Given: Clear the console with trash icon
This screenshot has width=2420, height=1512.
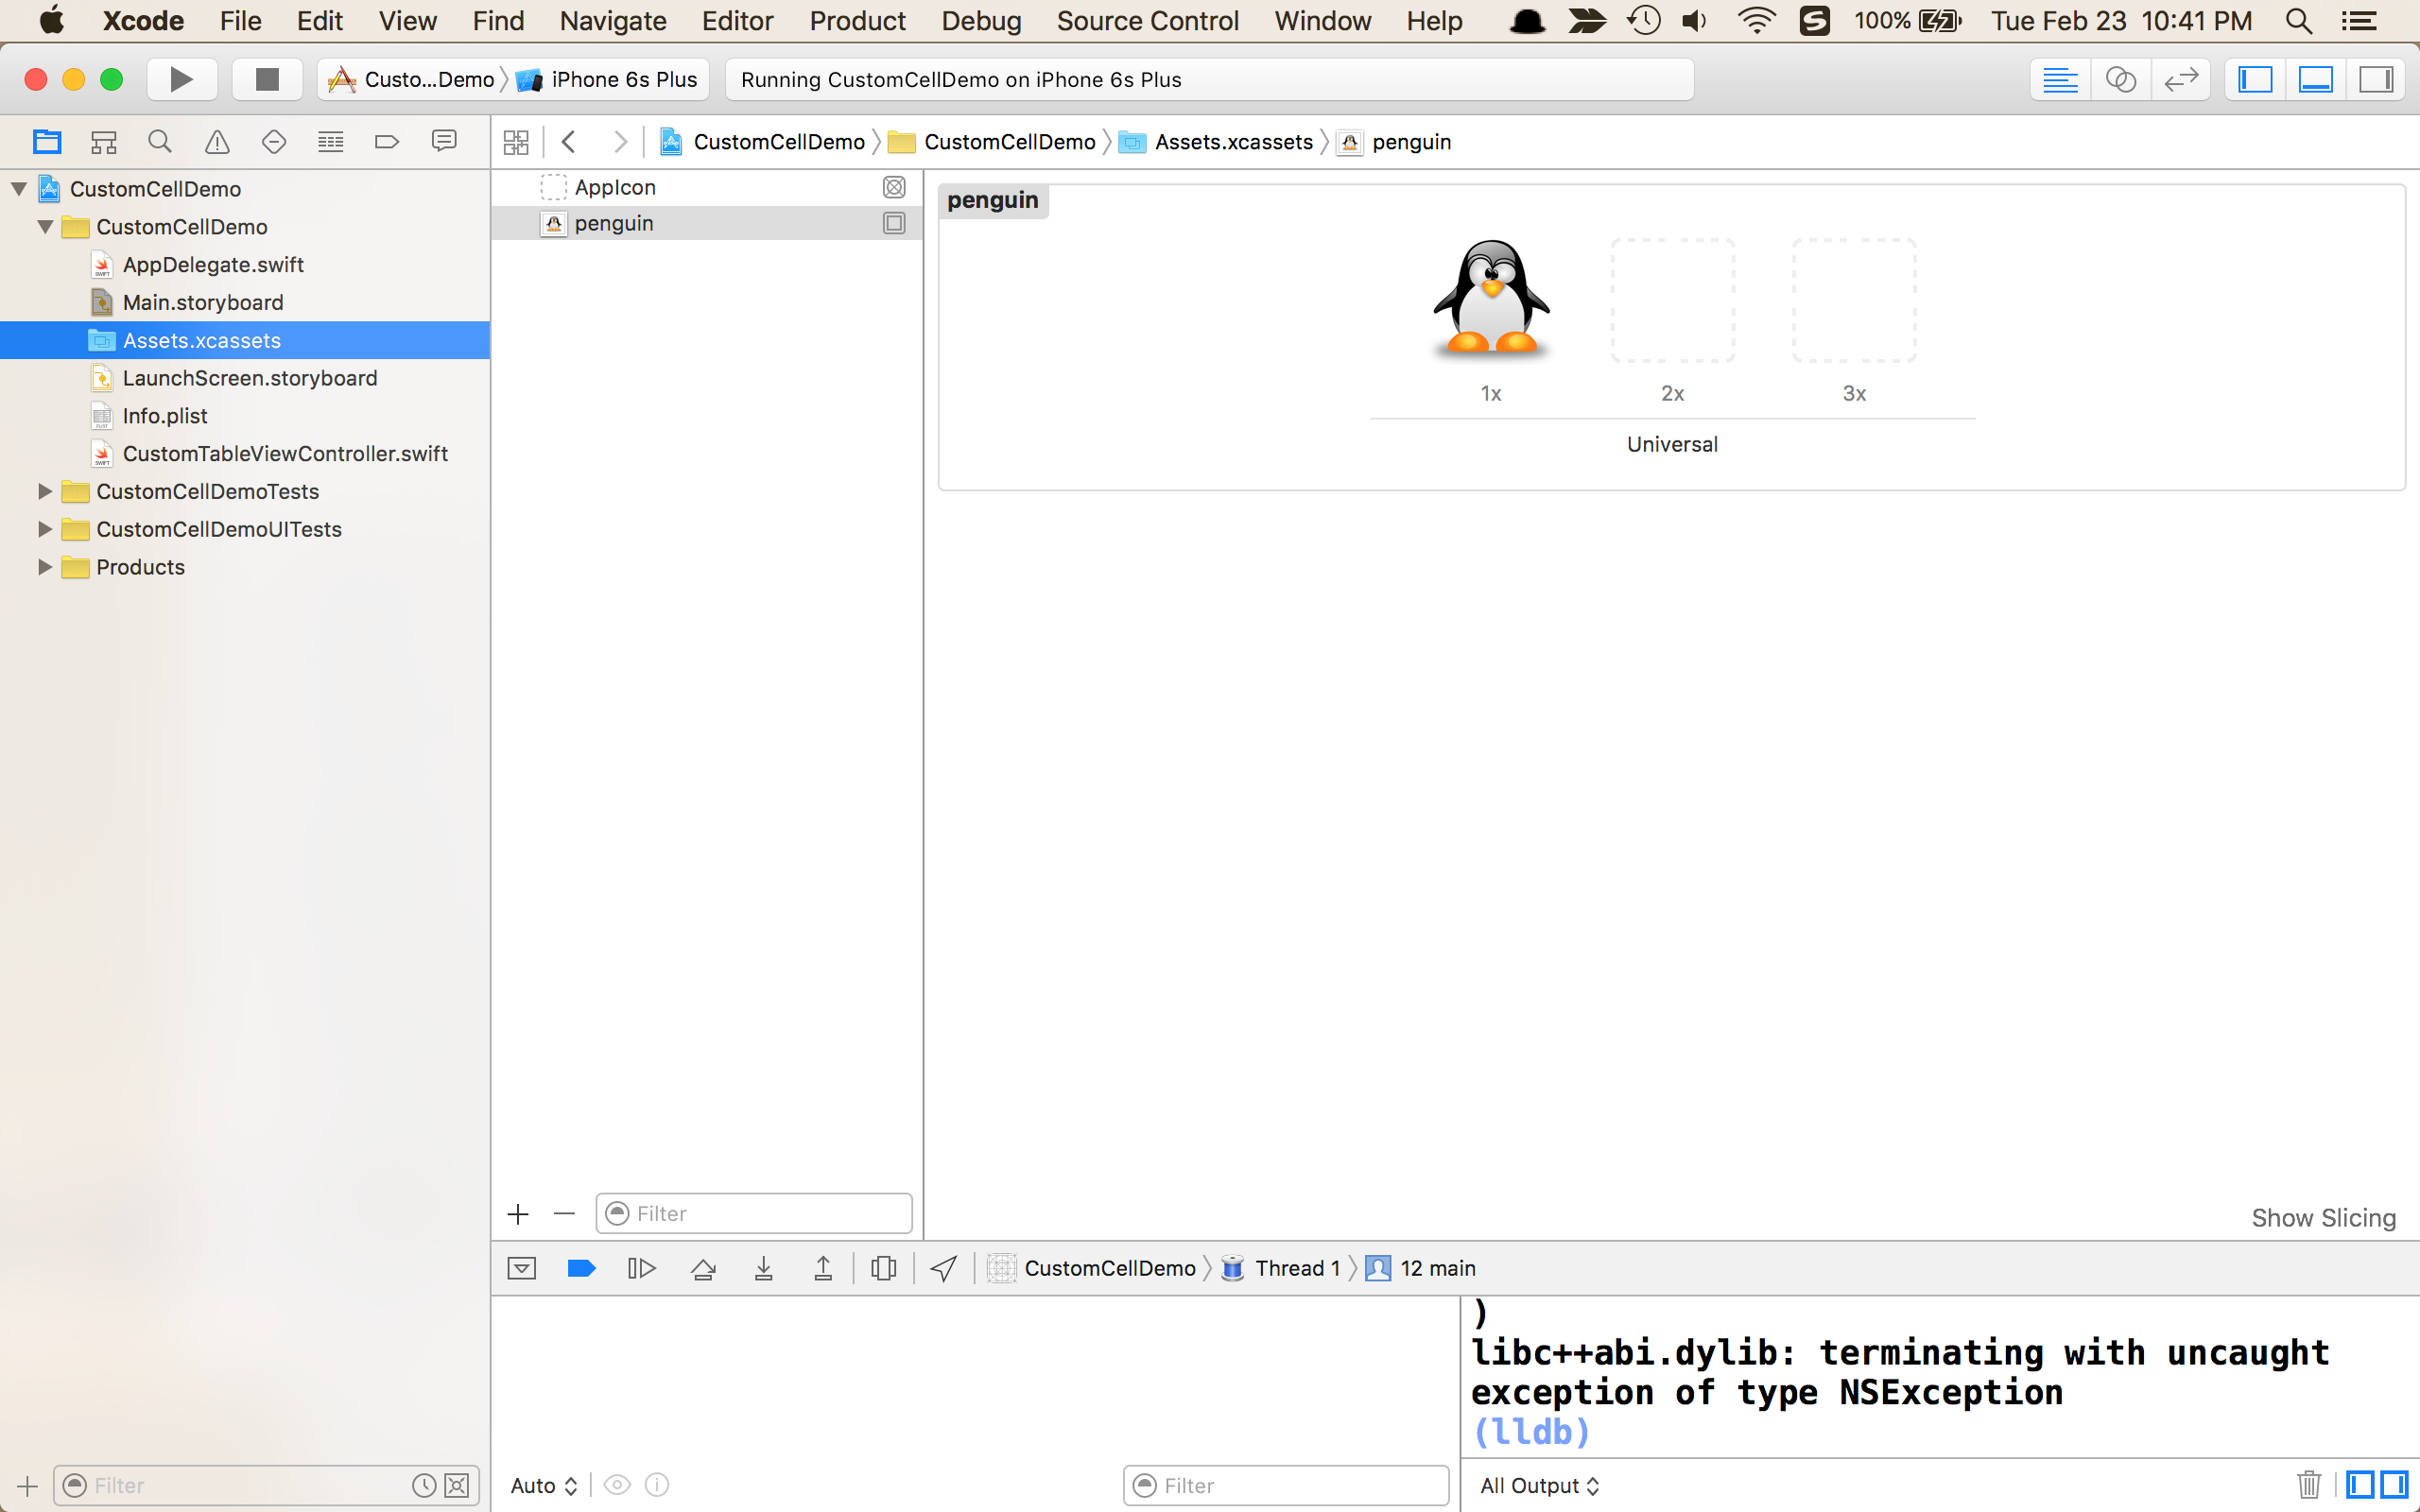Looking at the screenshot, I should pyautogui.click(x=2308, y=1485).
